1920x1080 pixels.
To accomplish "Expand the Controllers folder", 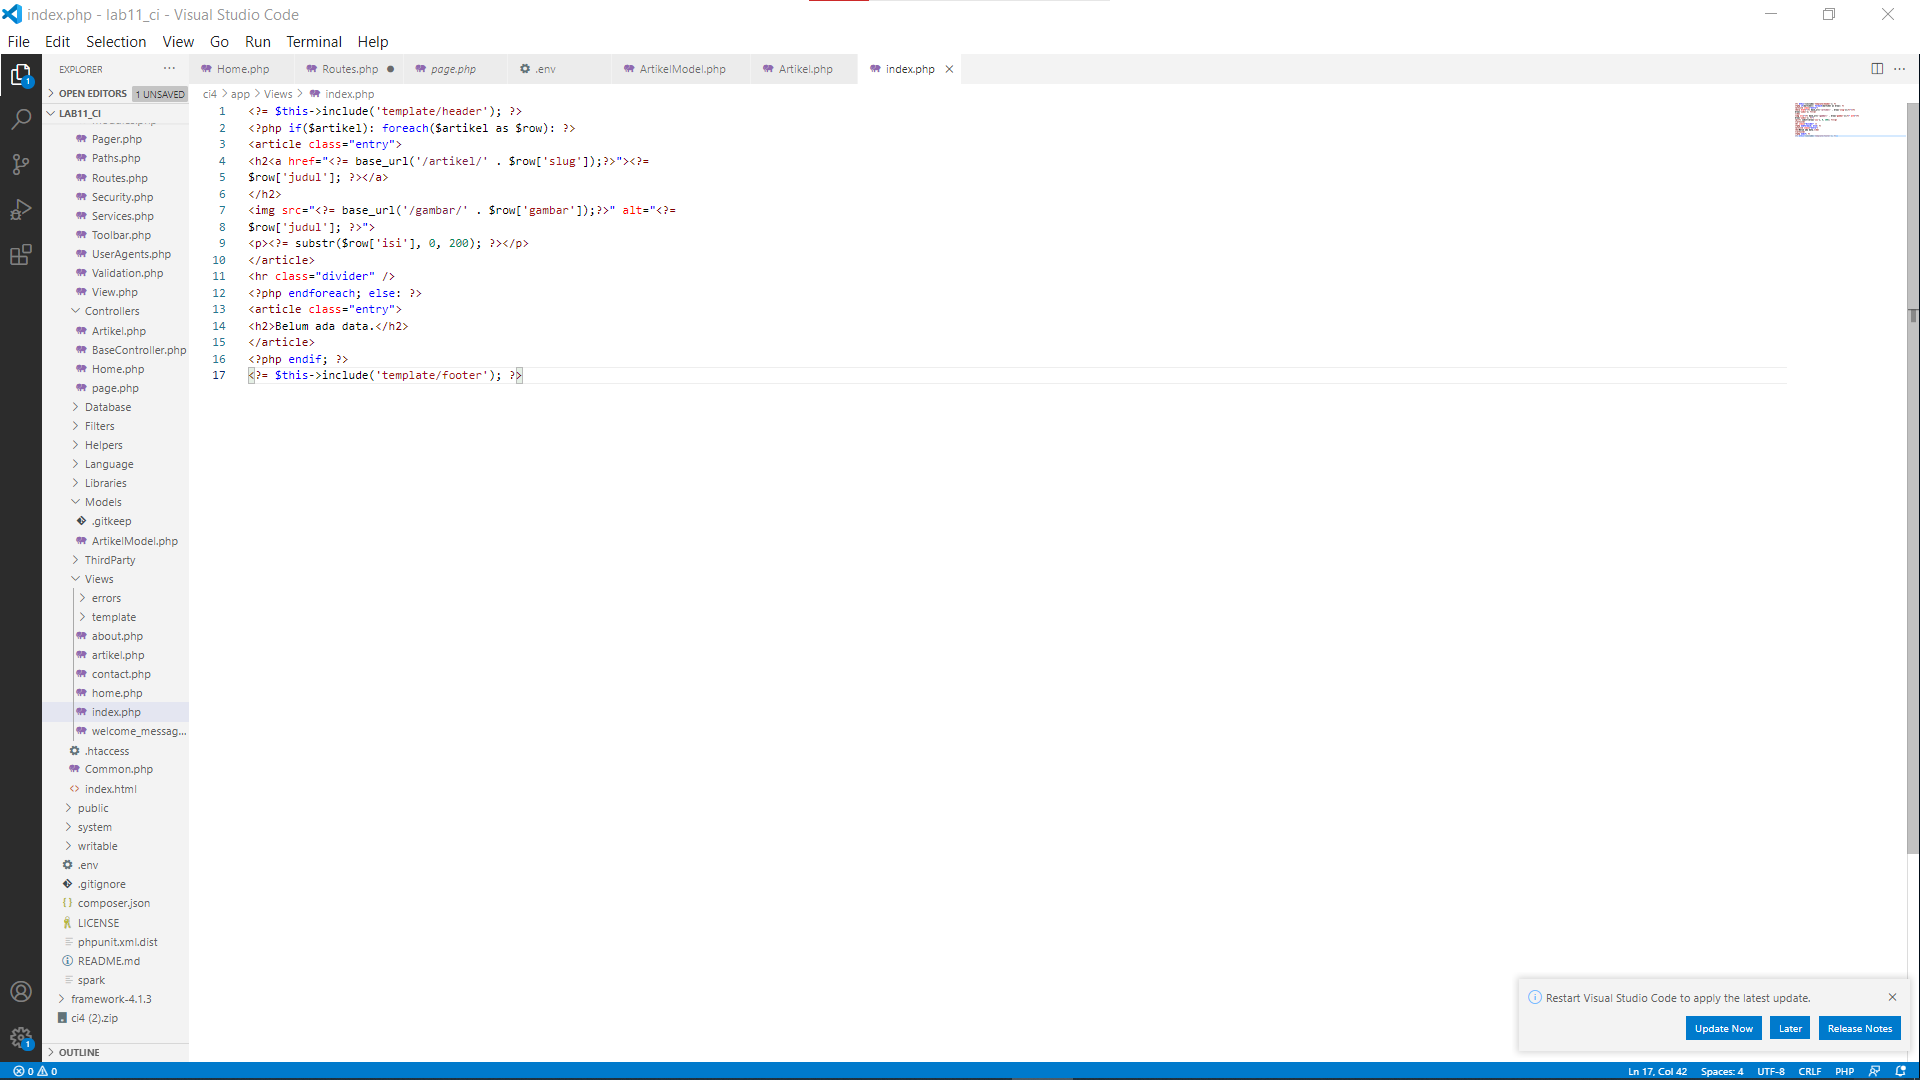I will [111, 310].
